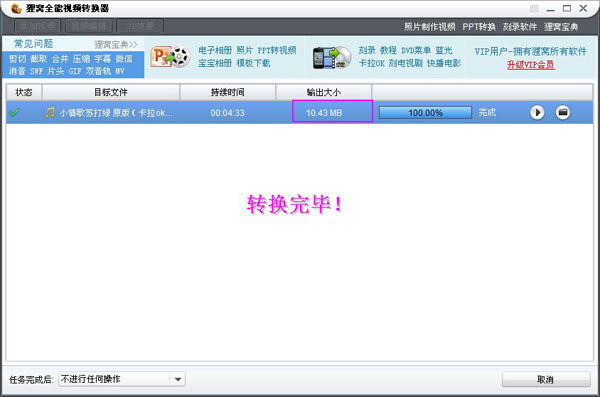Open the PPT转换 menu item

(479, 27)
